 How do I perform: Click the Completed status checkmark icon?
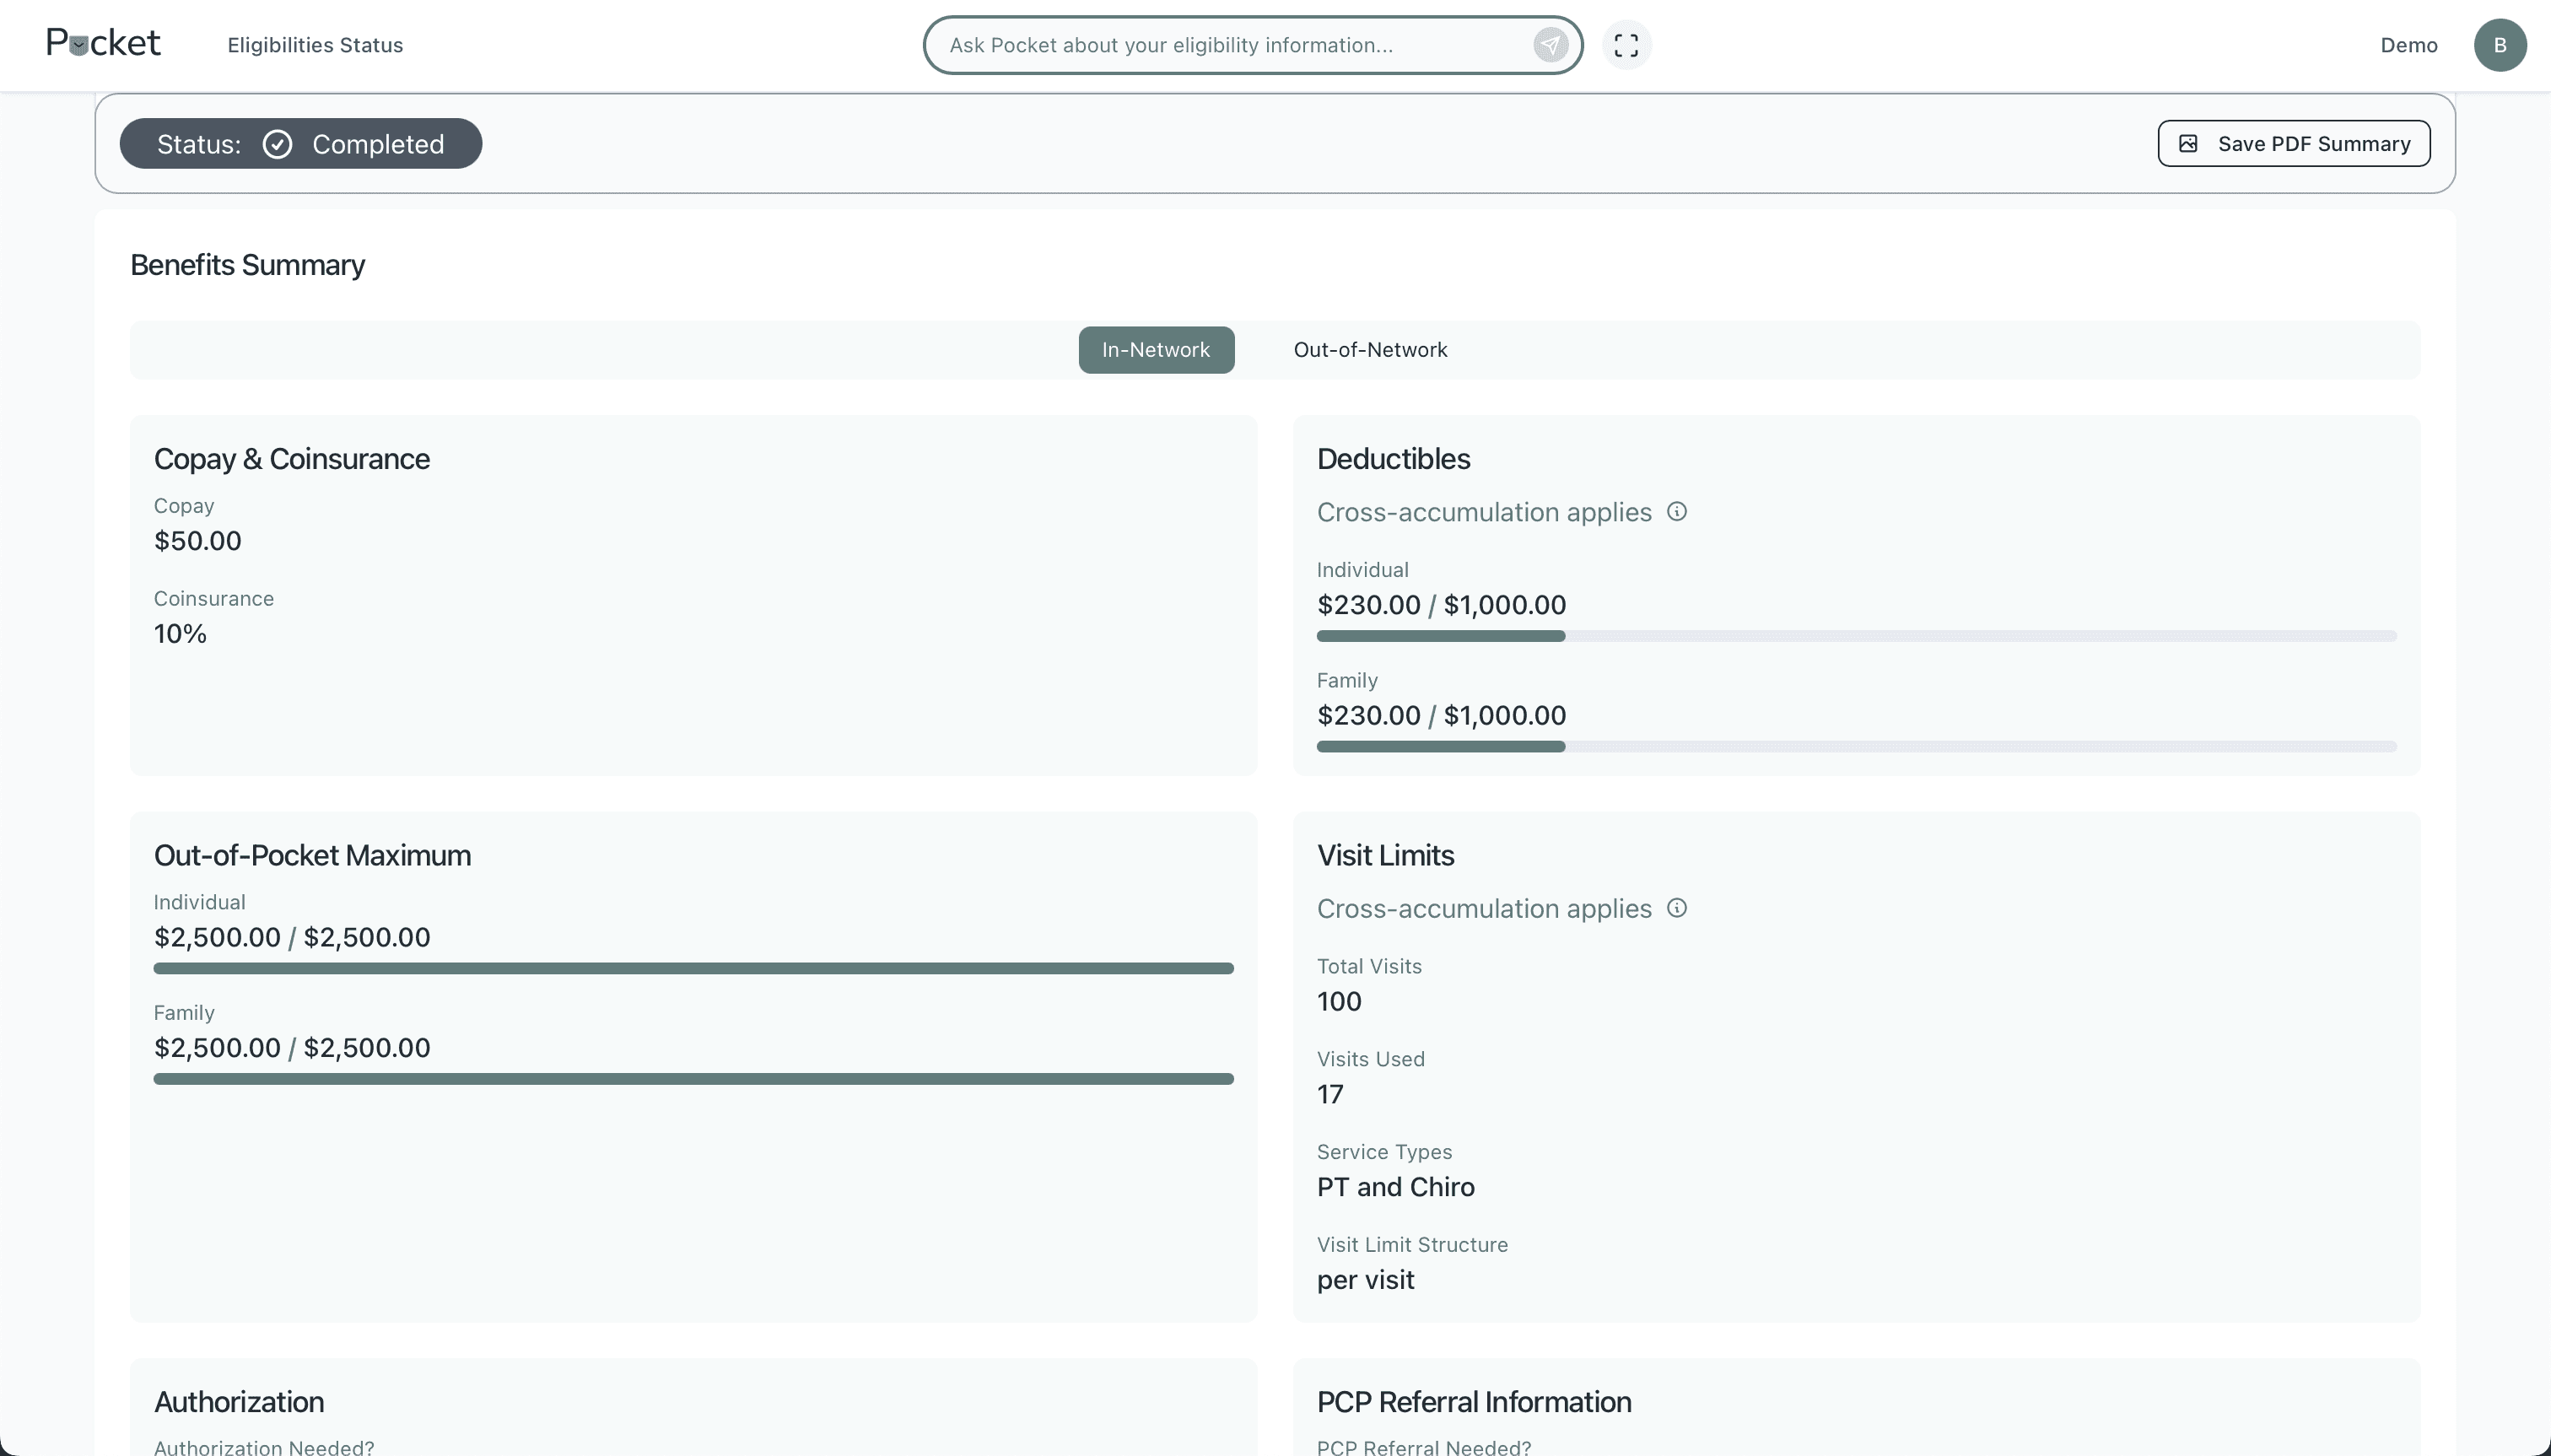(x=277, y=144)
